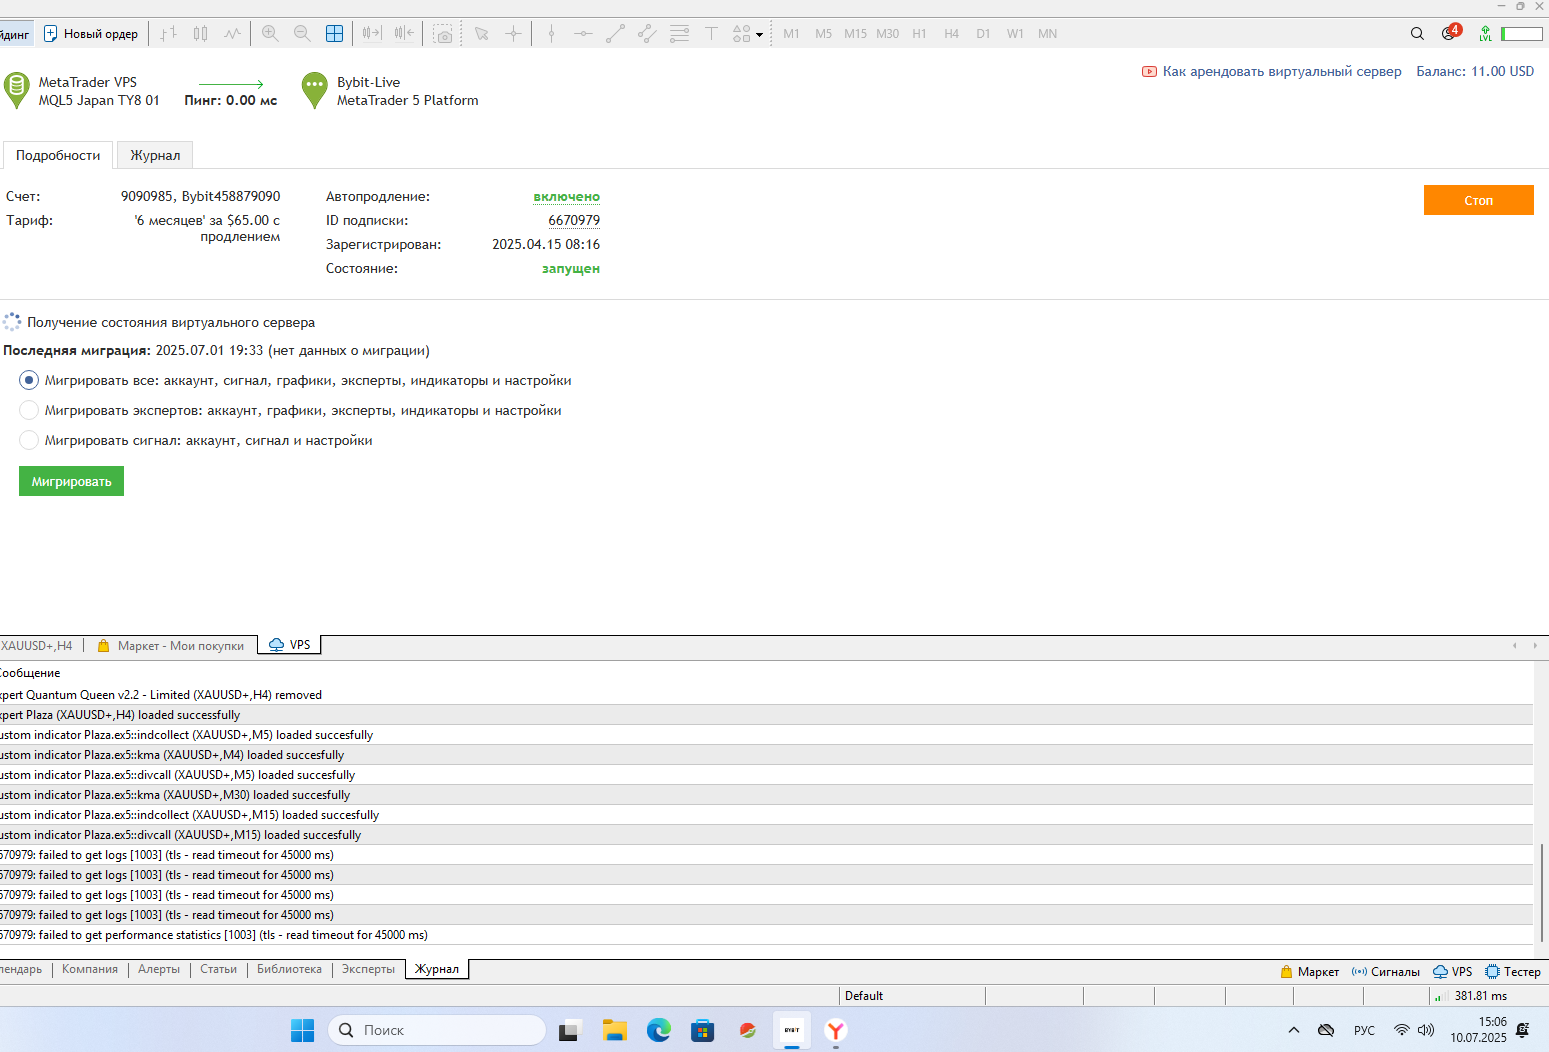Toggle chart shift icon

pos(404,34)
